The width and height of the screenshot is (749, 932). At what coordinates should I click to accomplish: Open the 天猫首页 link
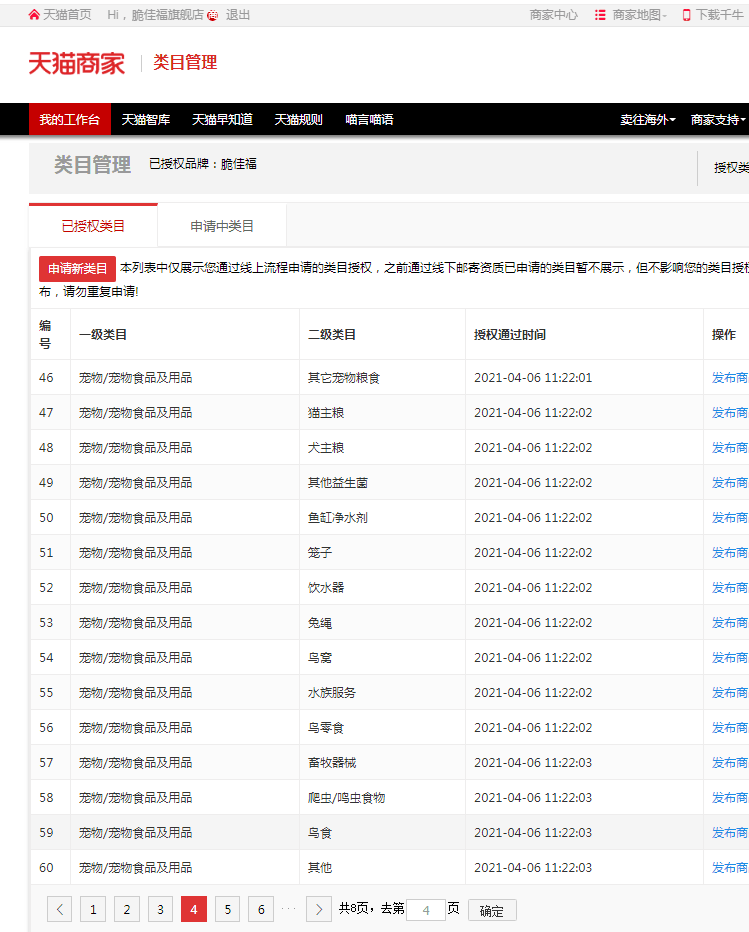(67, 15)
